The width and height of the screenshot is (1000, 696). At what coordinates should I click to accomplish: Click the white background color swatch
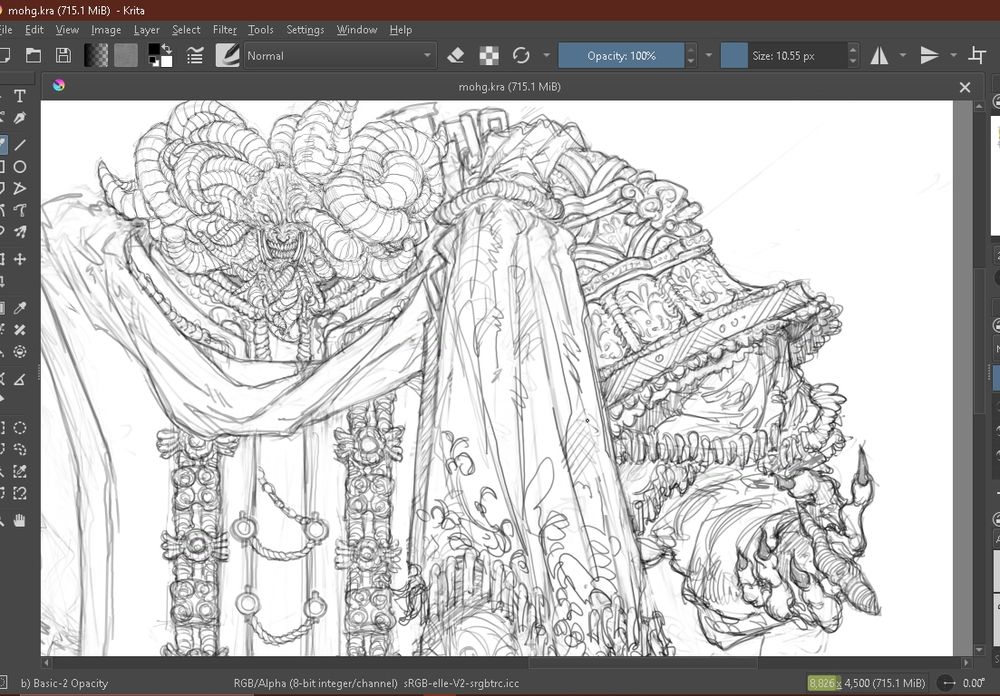(x=166, y=62)
